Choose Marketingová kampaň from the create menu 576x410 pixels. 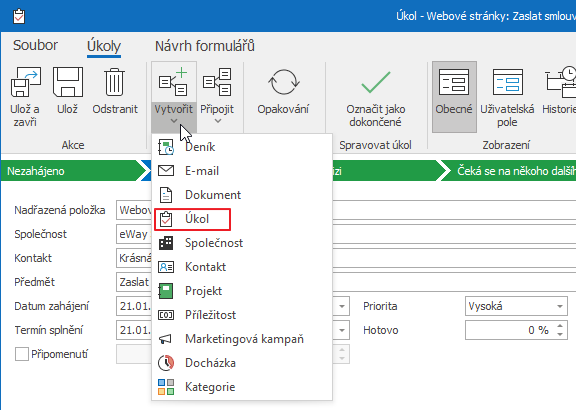242,339
